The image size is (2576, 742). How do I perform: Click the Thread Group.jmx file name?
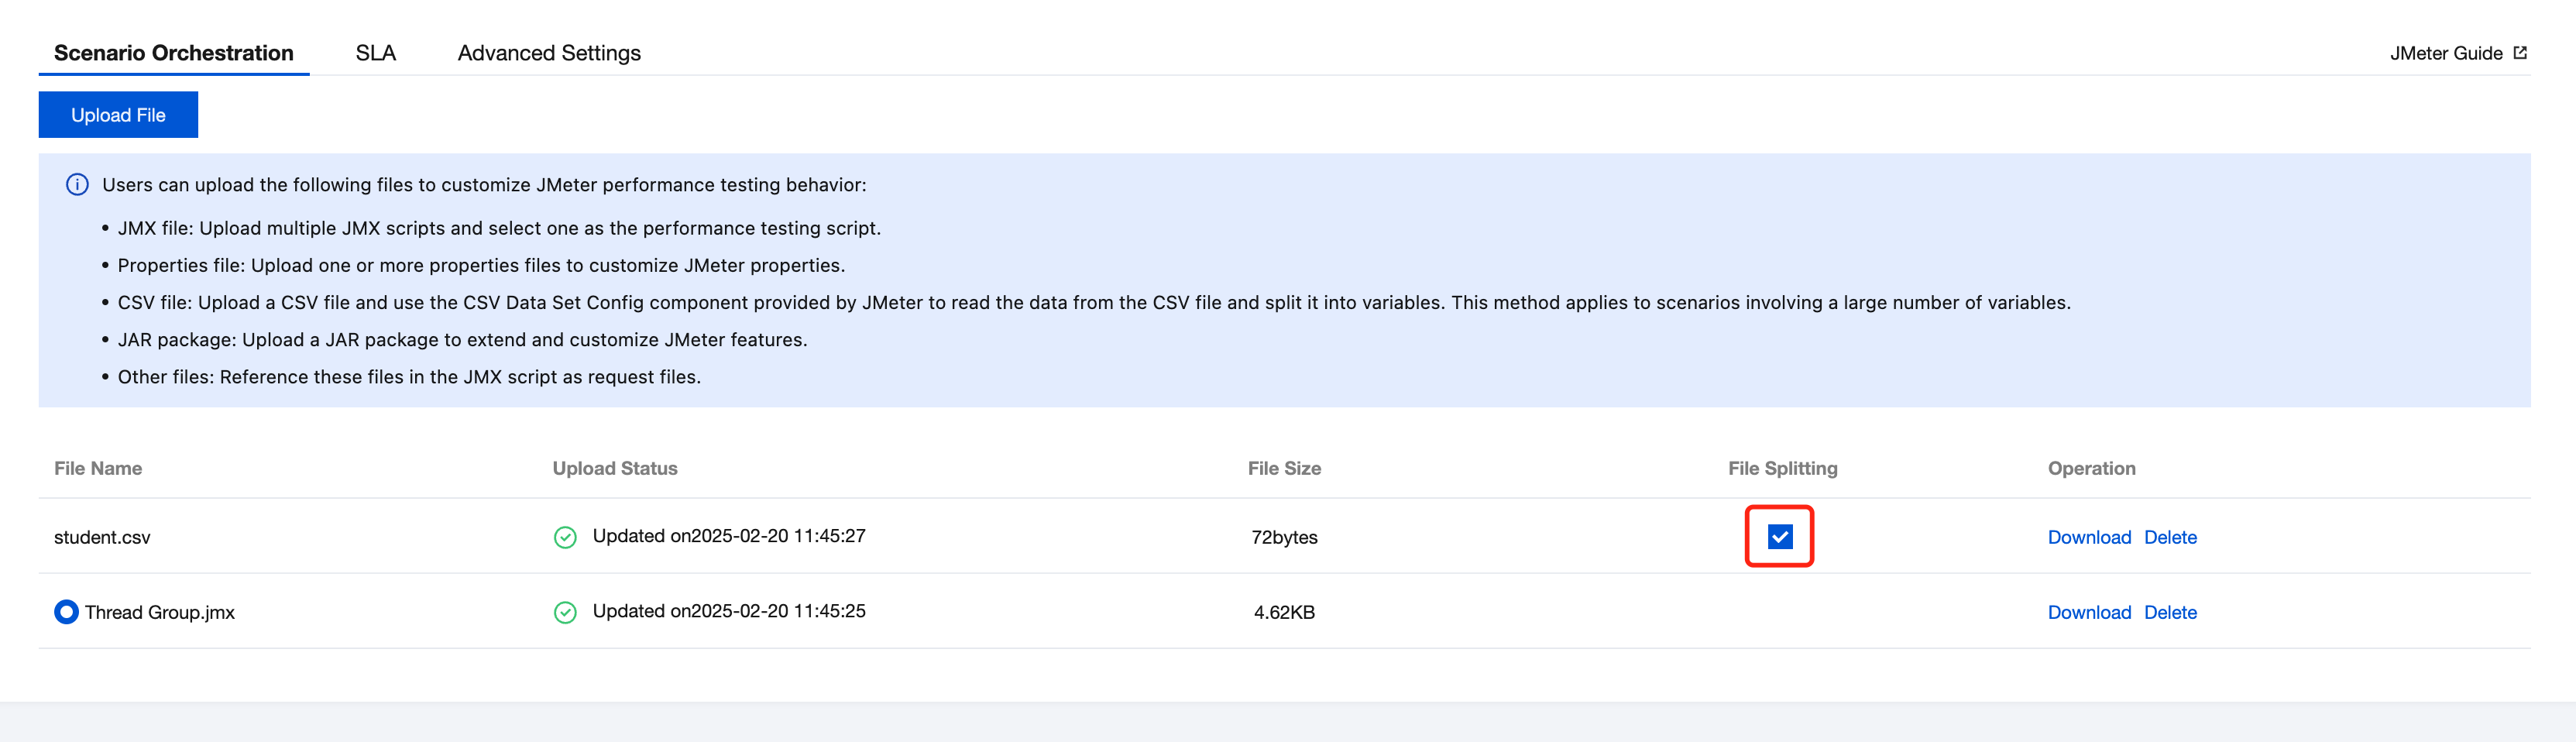(x=160, y=612)
